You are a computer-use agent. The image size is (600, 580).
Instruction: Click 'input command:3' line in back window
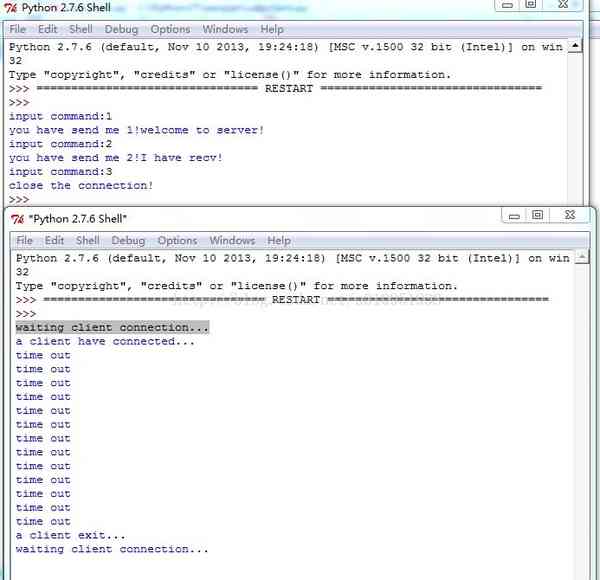tap(60, 172)
